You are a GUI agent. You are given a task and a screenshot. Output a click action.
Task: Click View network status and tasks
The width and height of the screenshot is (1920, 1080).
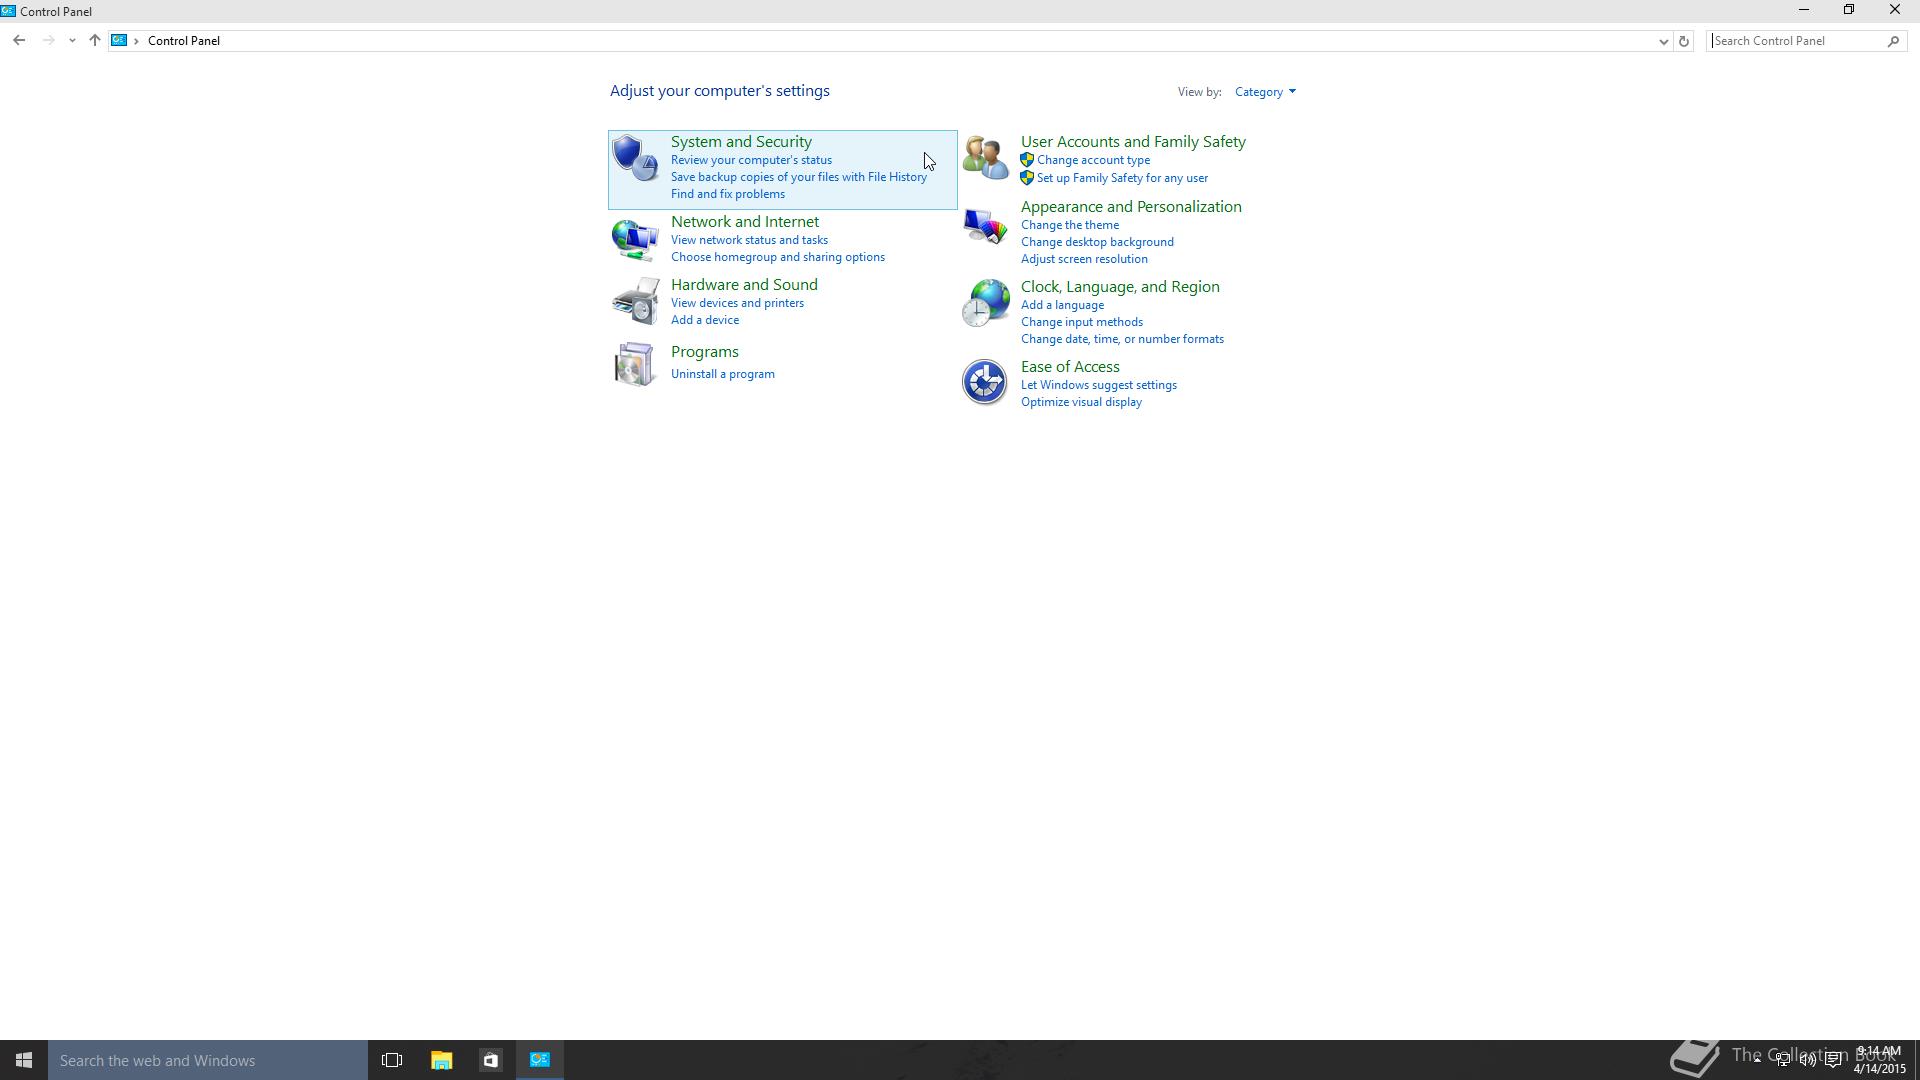coord(749,240)
